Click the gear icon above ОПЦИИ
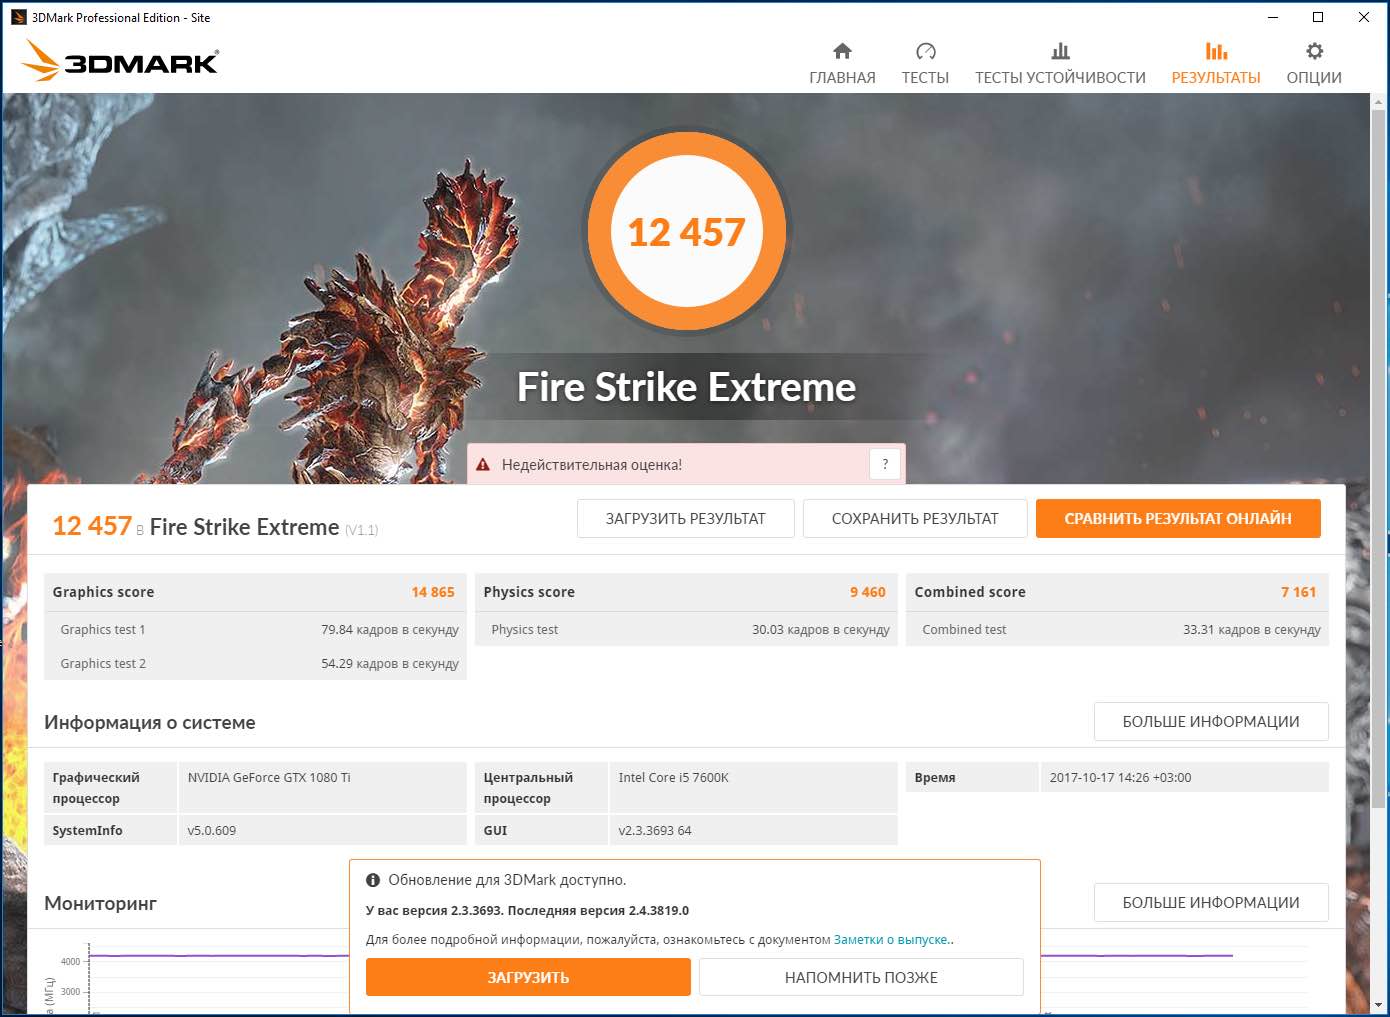 tap(1314, 51)
